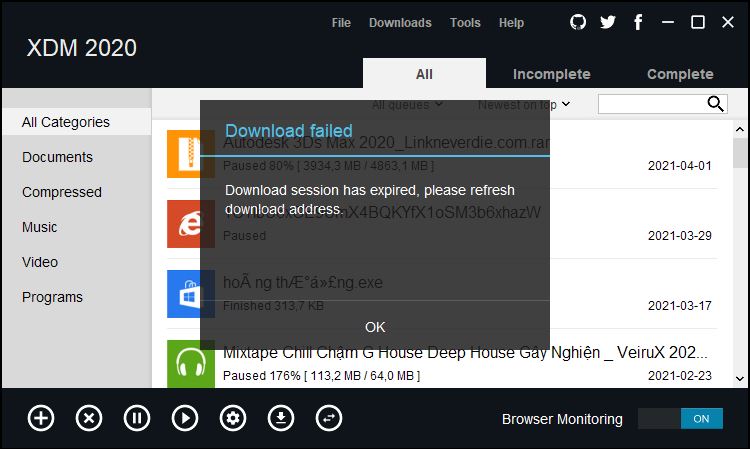Open settings gear icon in bottom toolbar

click(x=233, y=418)
